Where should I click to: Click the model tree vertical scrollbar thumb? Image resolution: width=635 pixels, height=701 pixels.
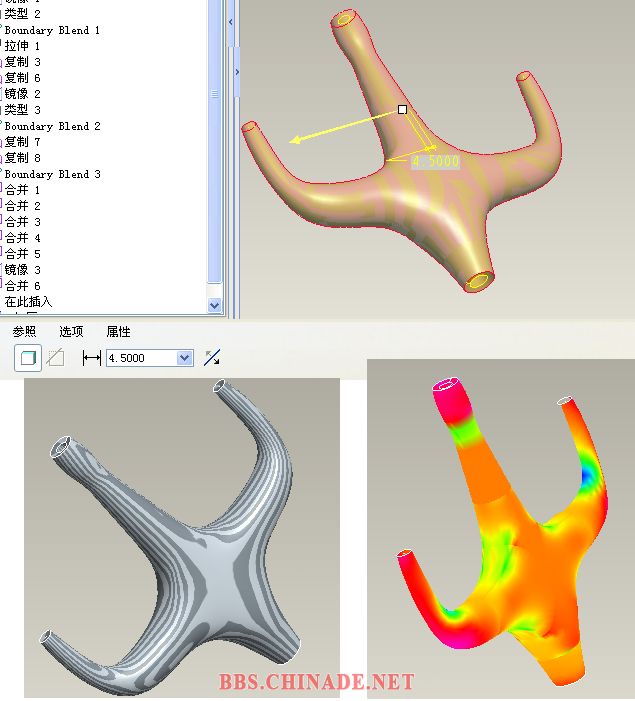coord(215,141)
